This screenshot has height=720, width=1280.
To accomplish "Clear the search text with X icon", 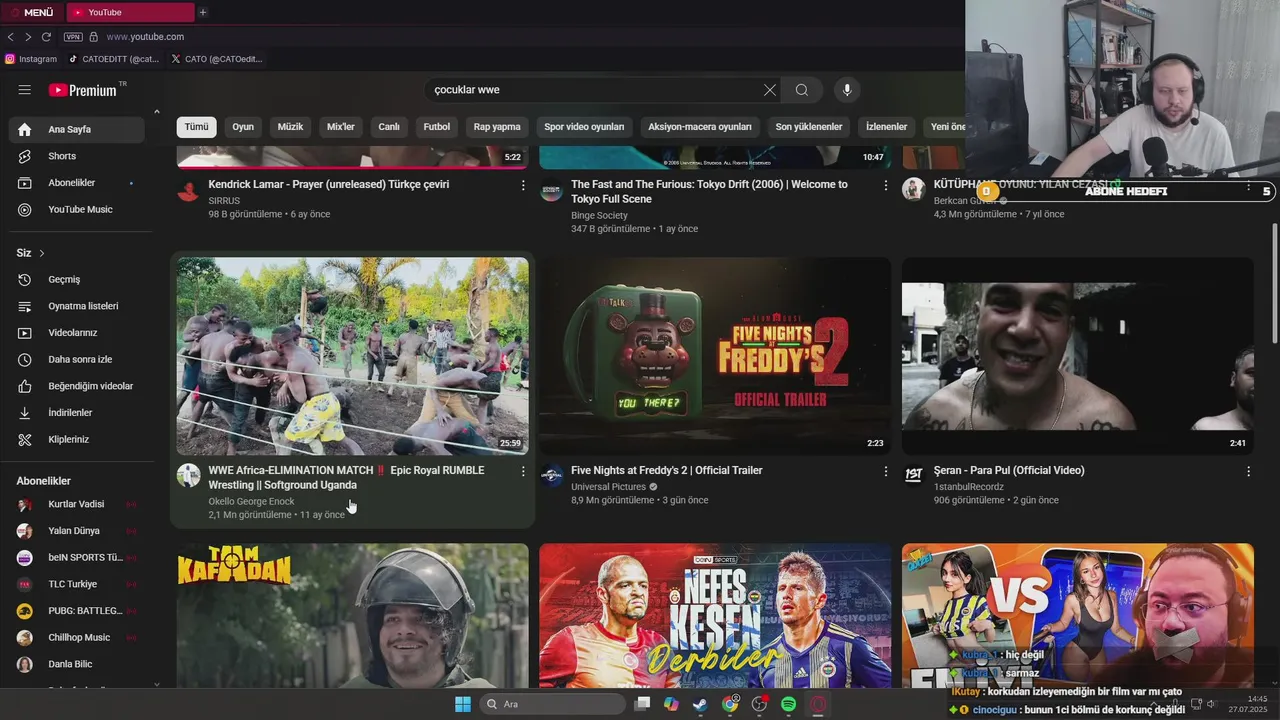I will point(770,90).
